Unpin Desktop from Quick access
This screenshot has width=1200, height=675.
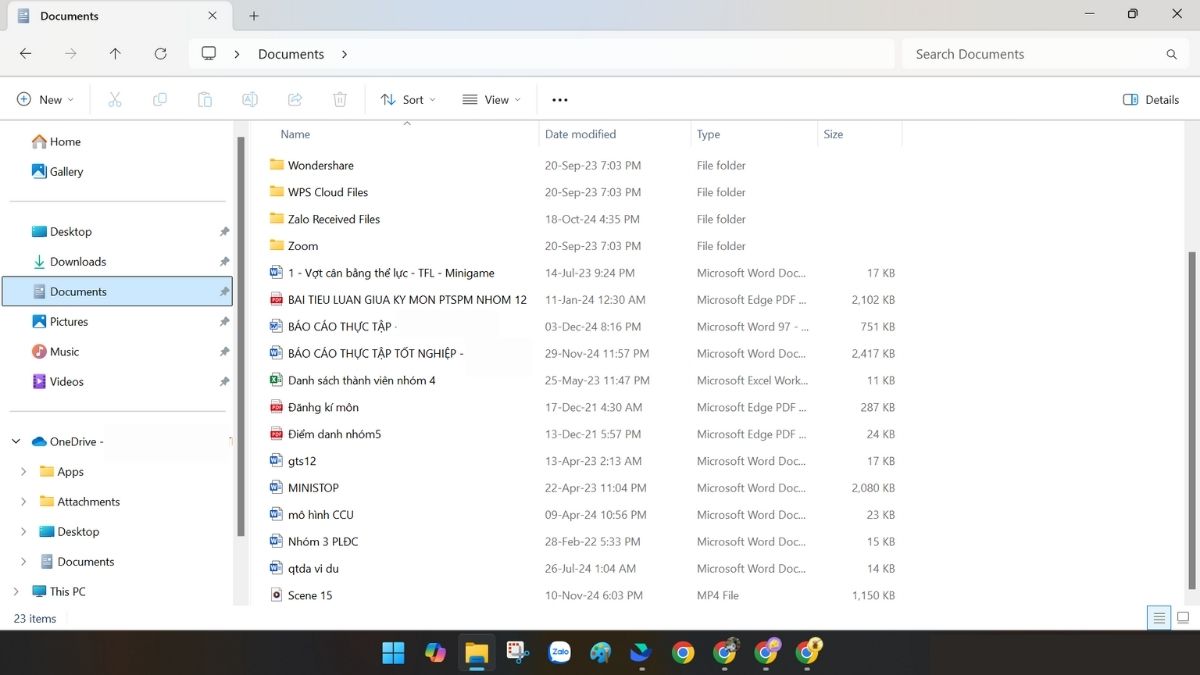click(x=224, y=232)
